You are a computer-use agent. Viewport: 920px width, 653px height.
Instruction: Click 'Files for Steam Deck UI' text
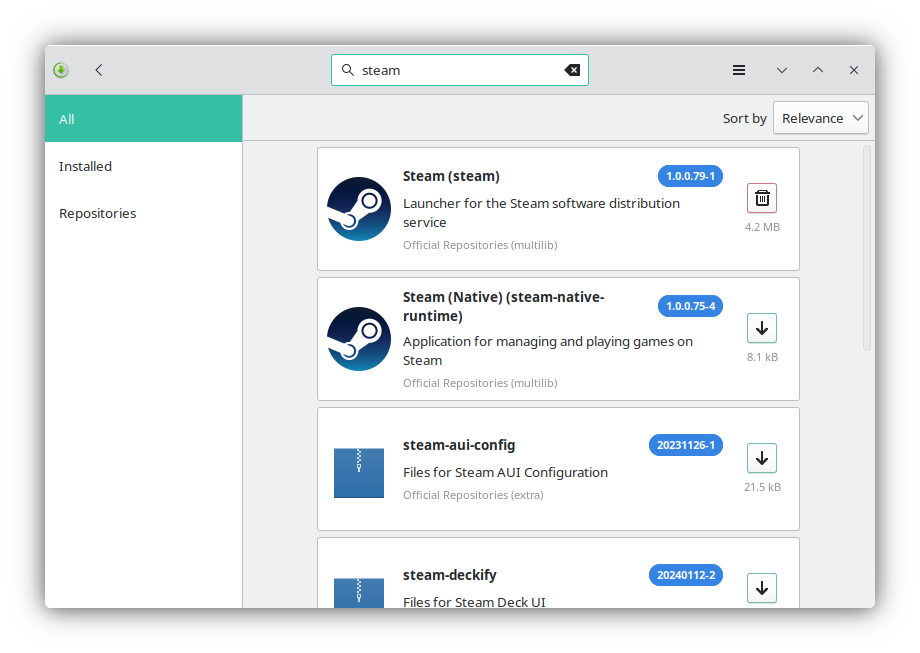tap(474, 602)
